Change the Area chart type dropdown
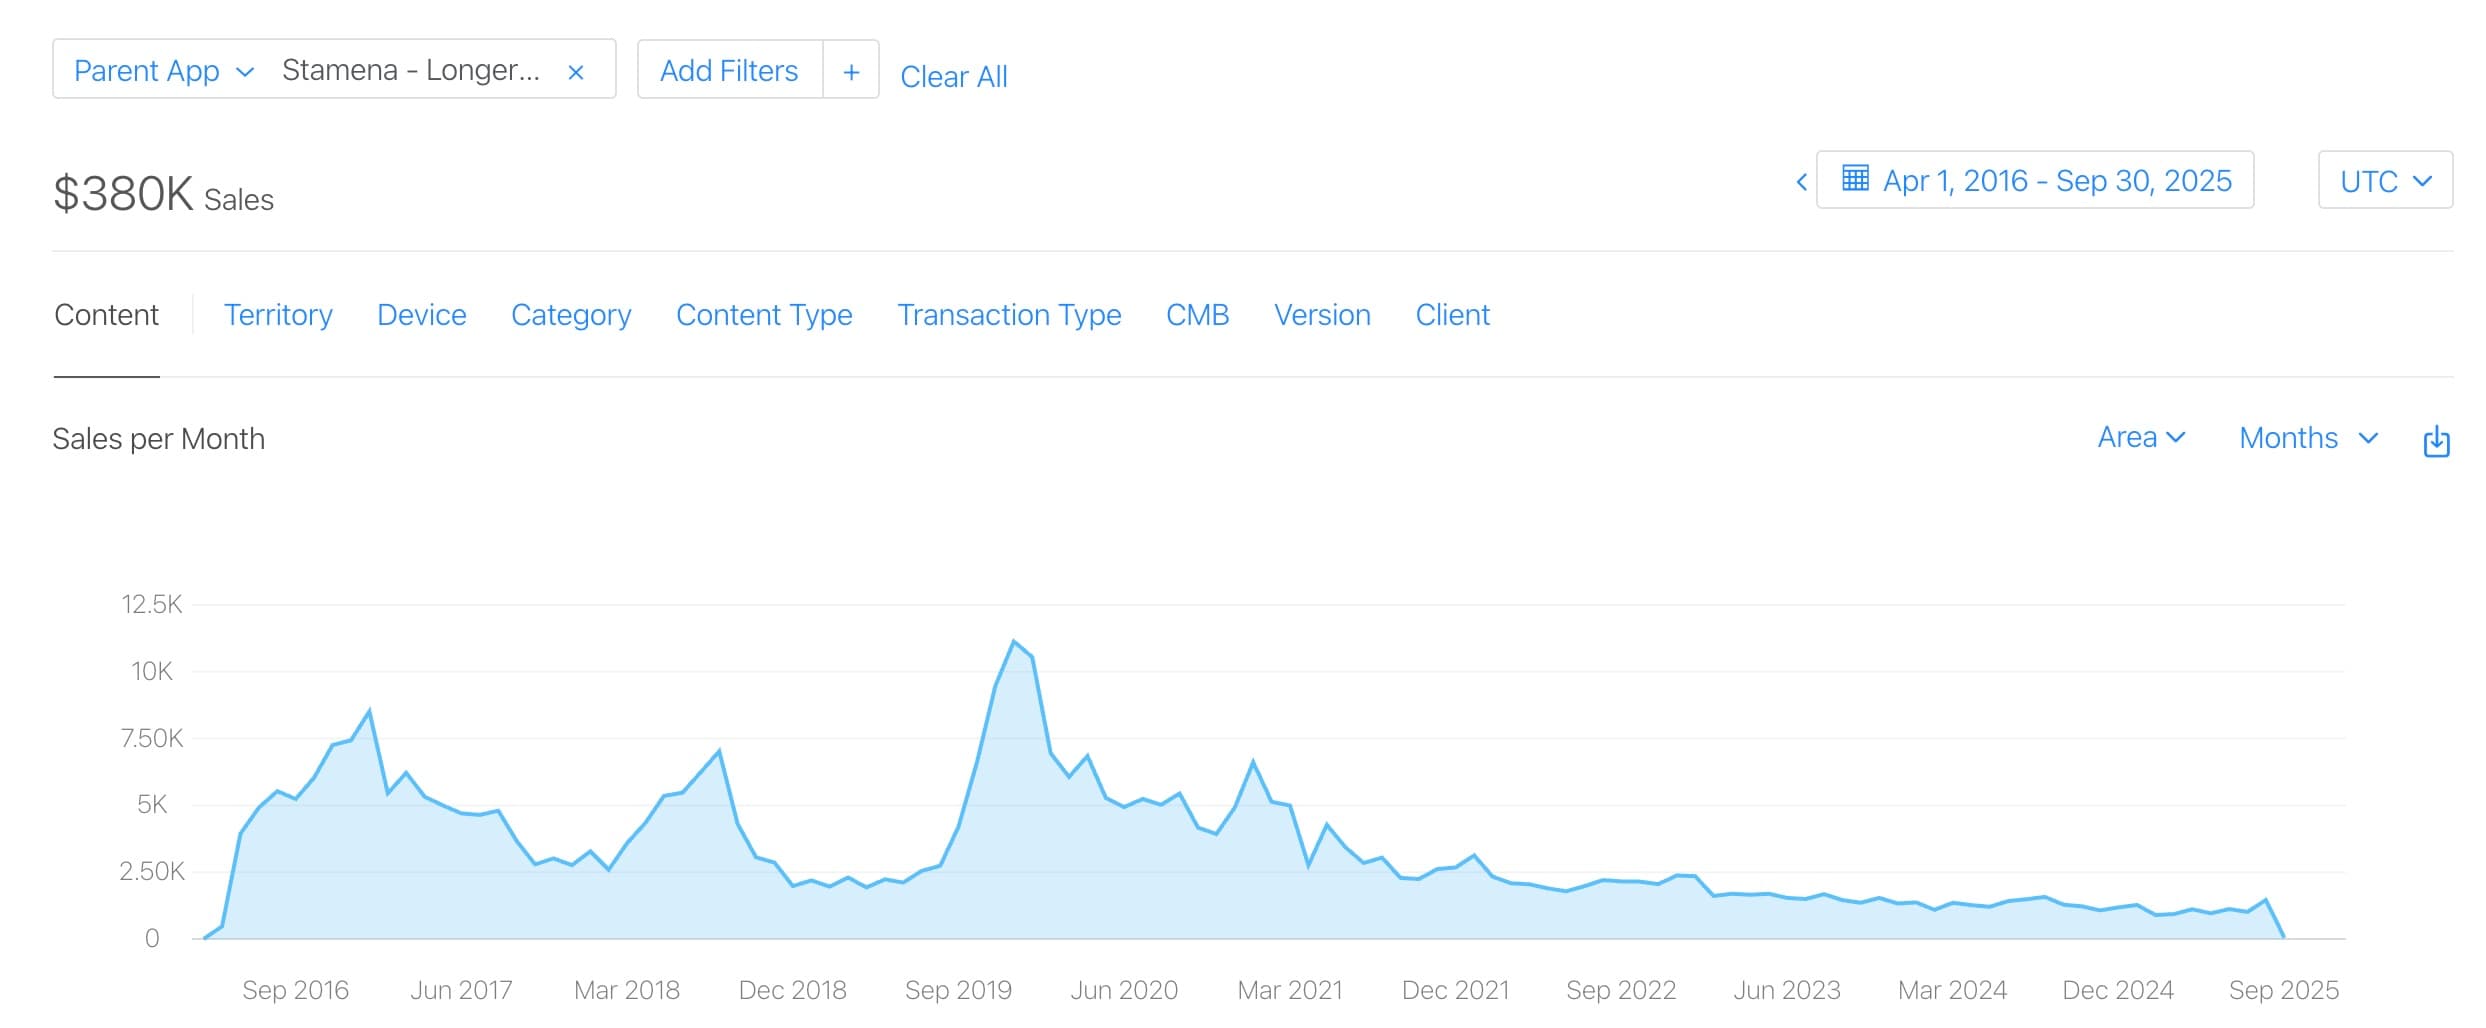This screenshot has width=2486, height=1028. (2141, 438)
